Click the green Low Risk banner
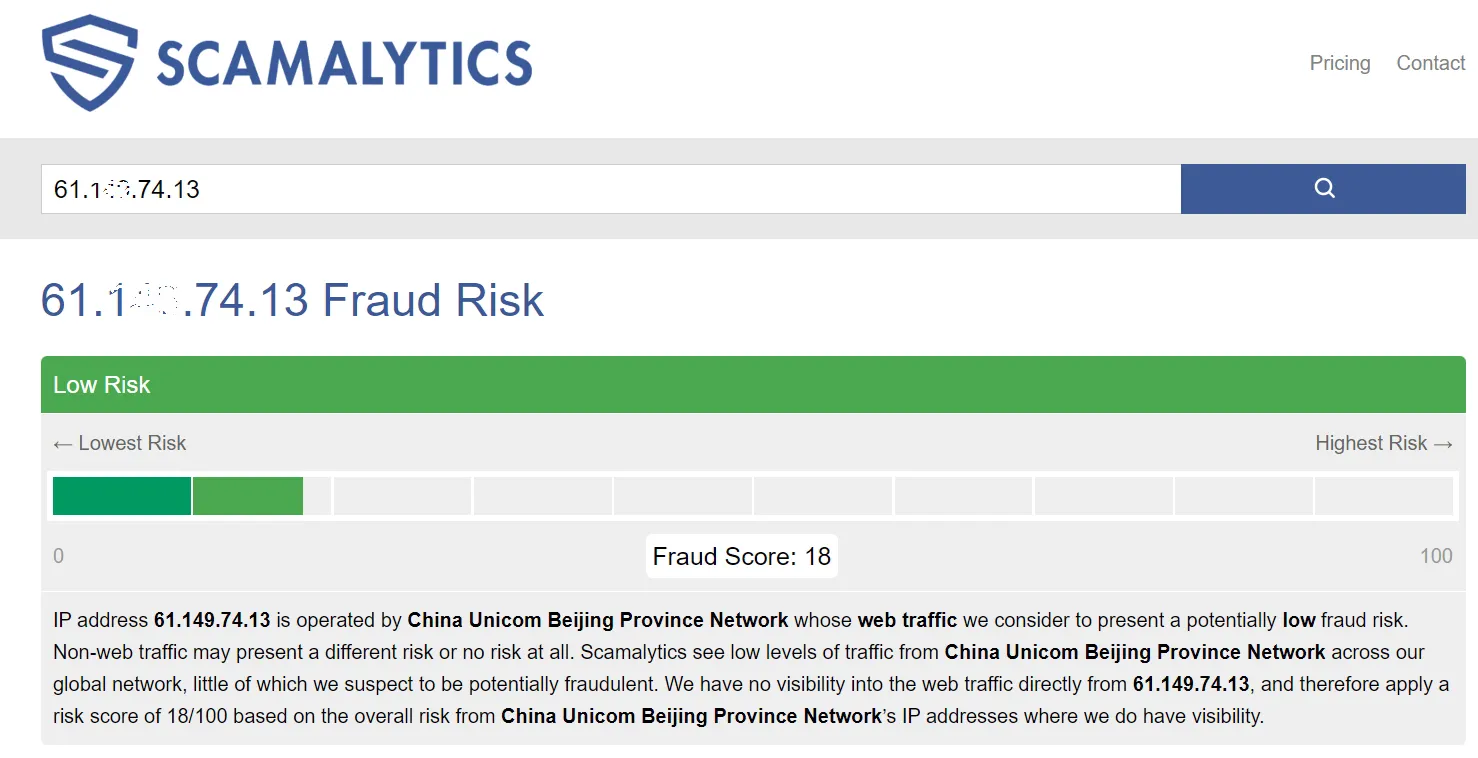The height and width of the screenshot is (758, 1478). point(752,385)
